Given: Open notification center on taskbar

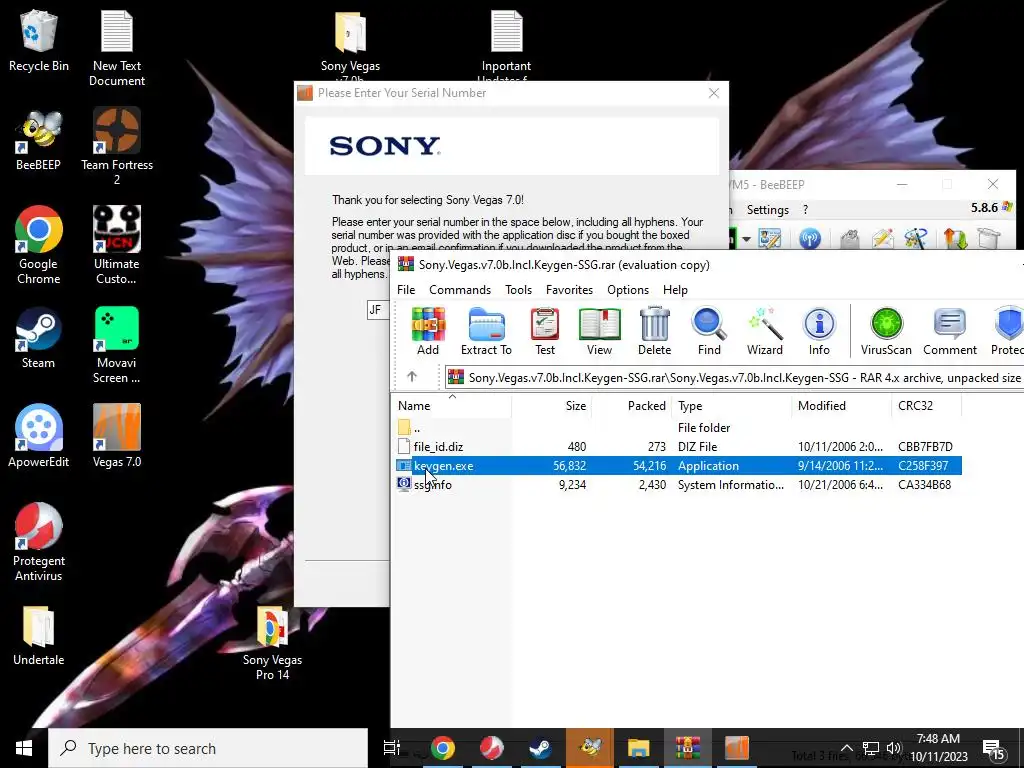Looking at the screenshot, I should click(x=993, y=750).
